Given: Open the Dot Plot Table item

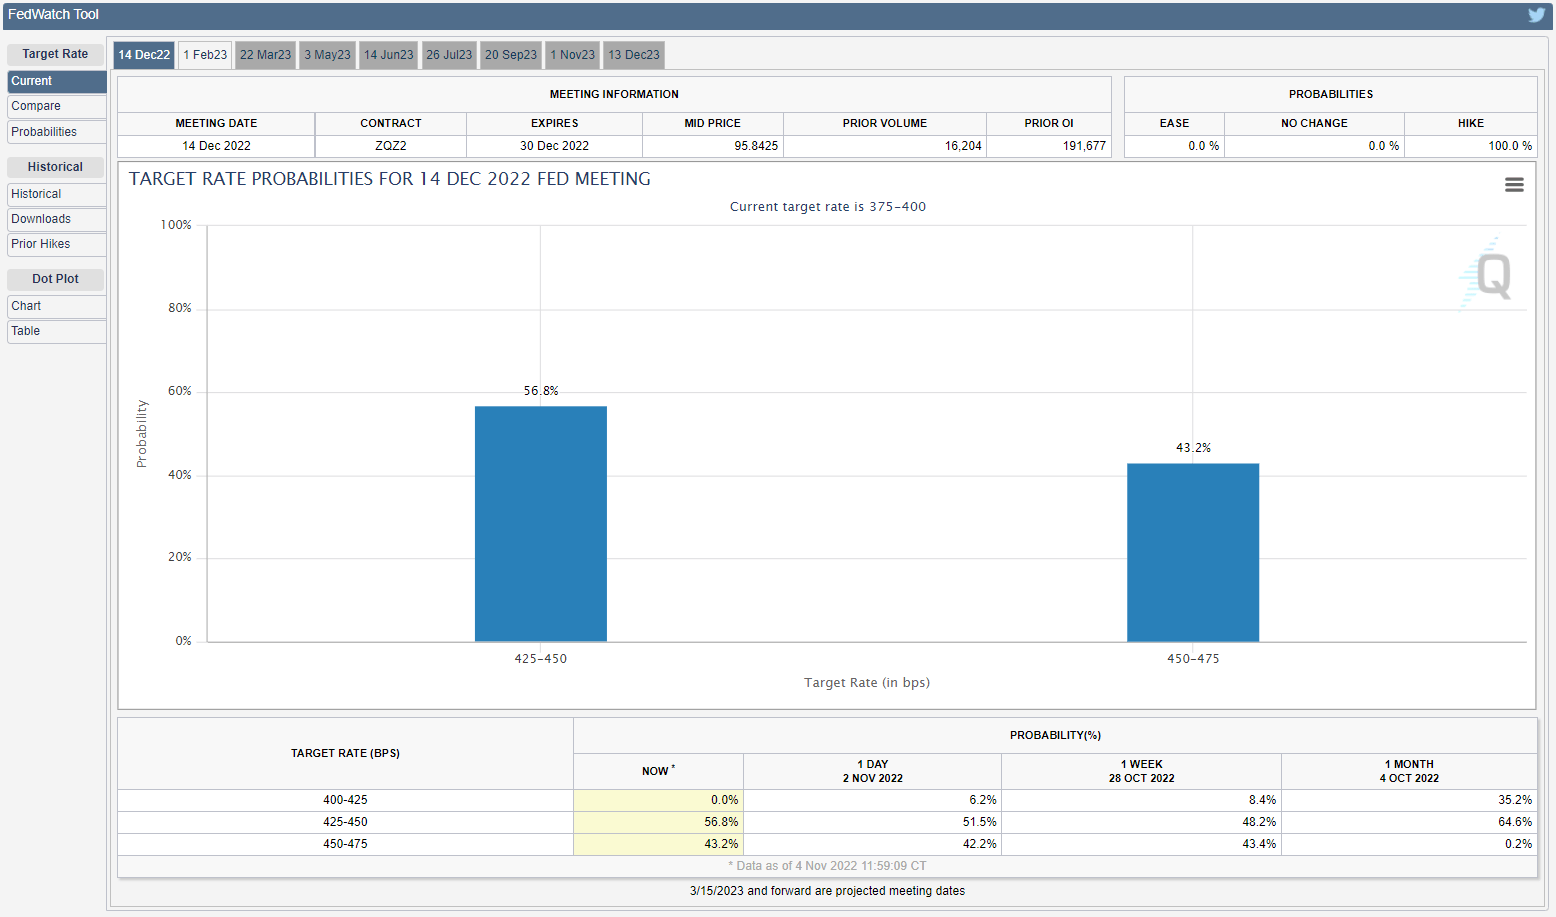Looking at the screenshot, I should 56,331.
